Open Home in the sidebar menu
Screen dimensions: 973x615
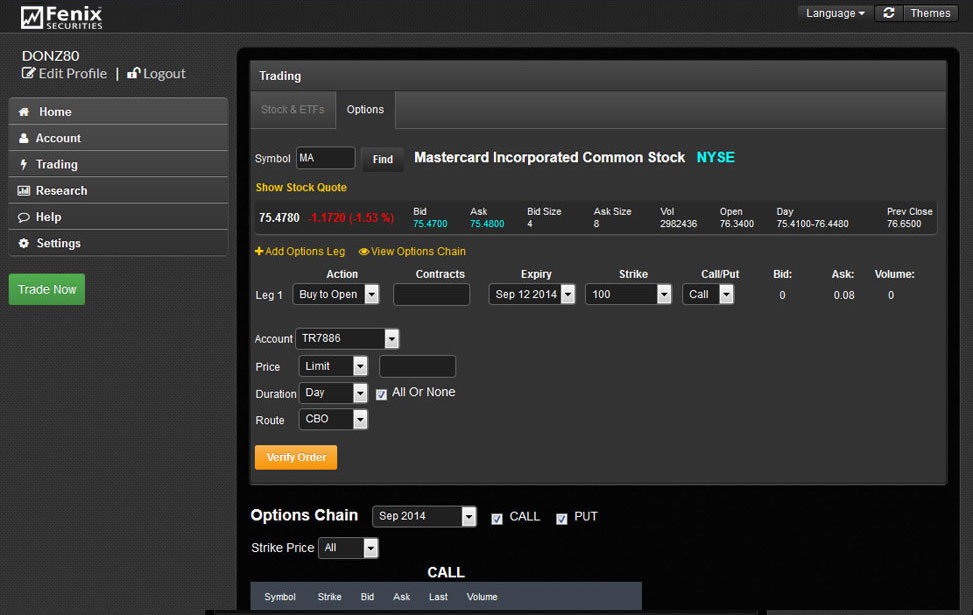pyautogui.click(x=119, y=112)
